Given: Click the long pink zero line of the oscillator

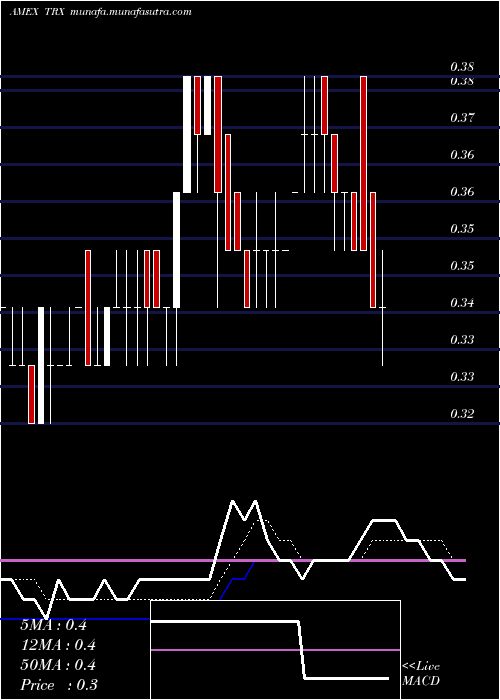Looking at the screenshot, I should click(x=233, y=560).
